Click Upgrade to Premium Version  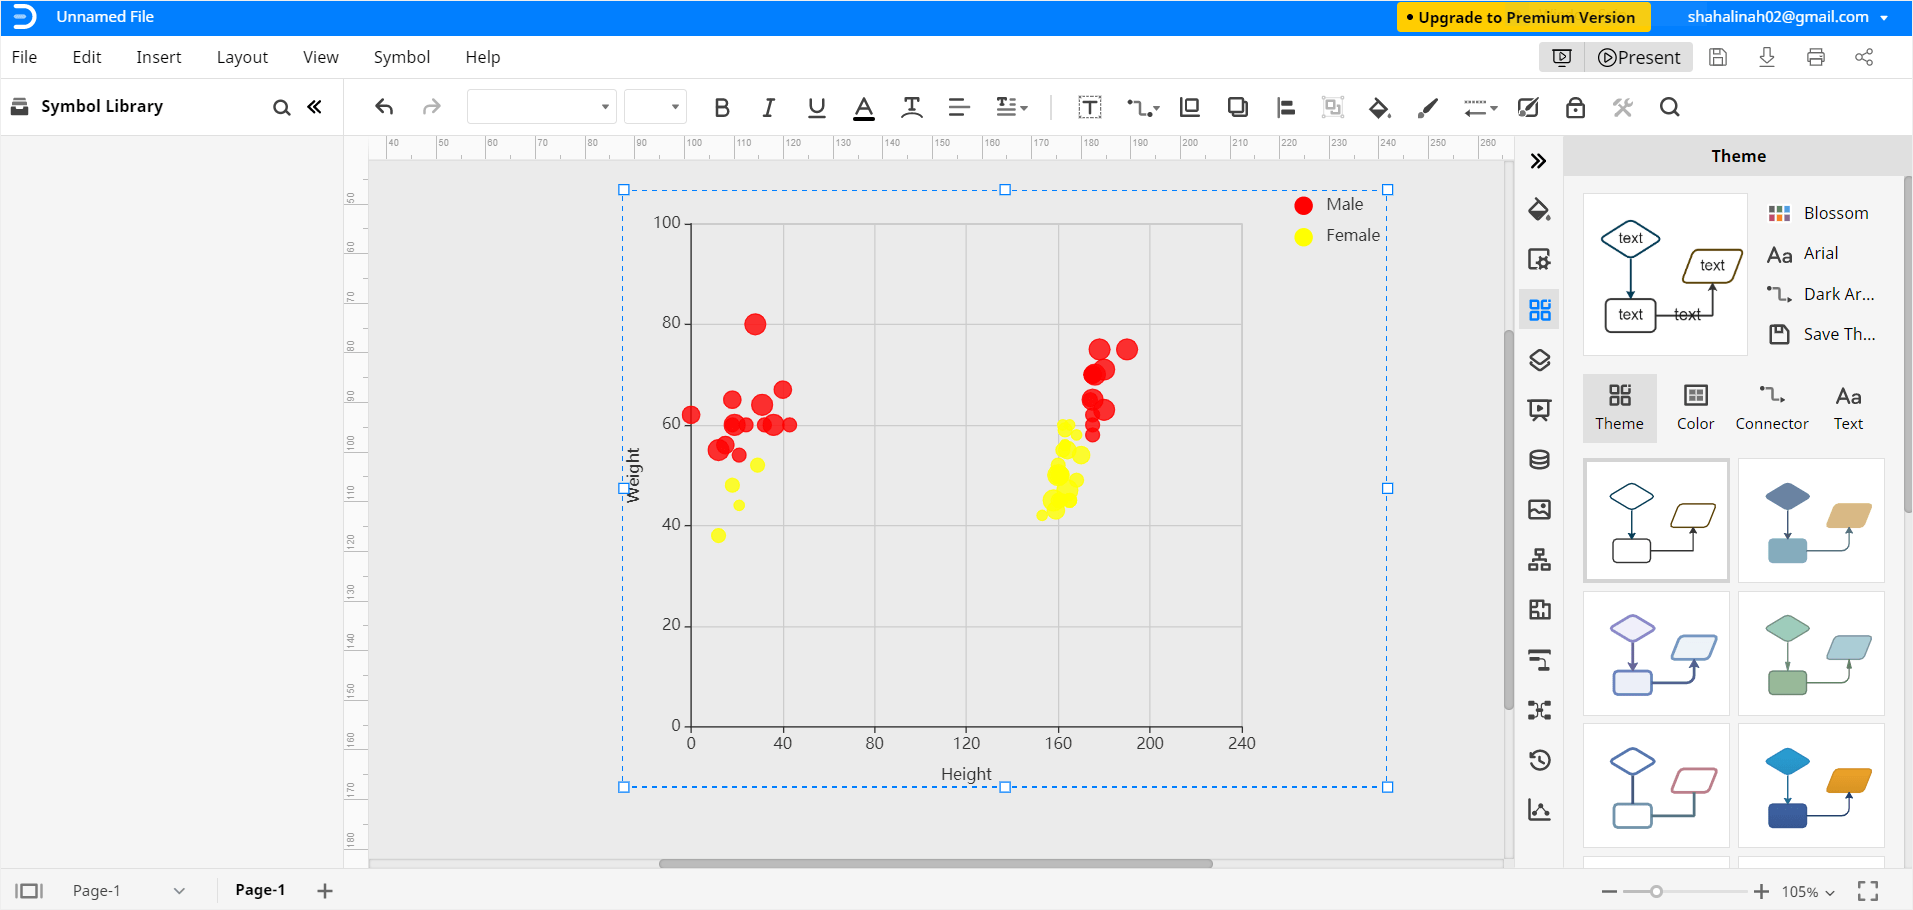click(1522, 17)
